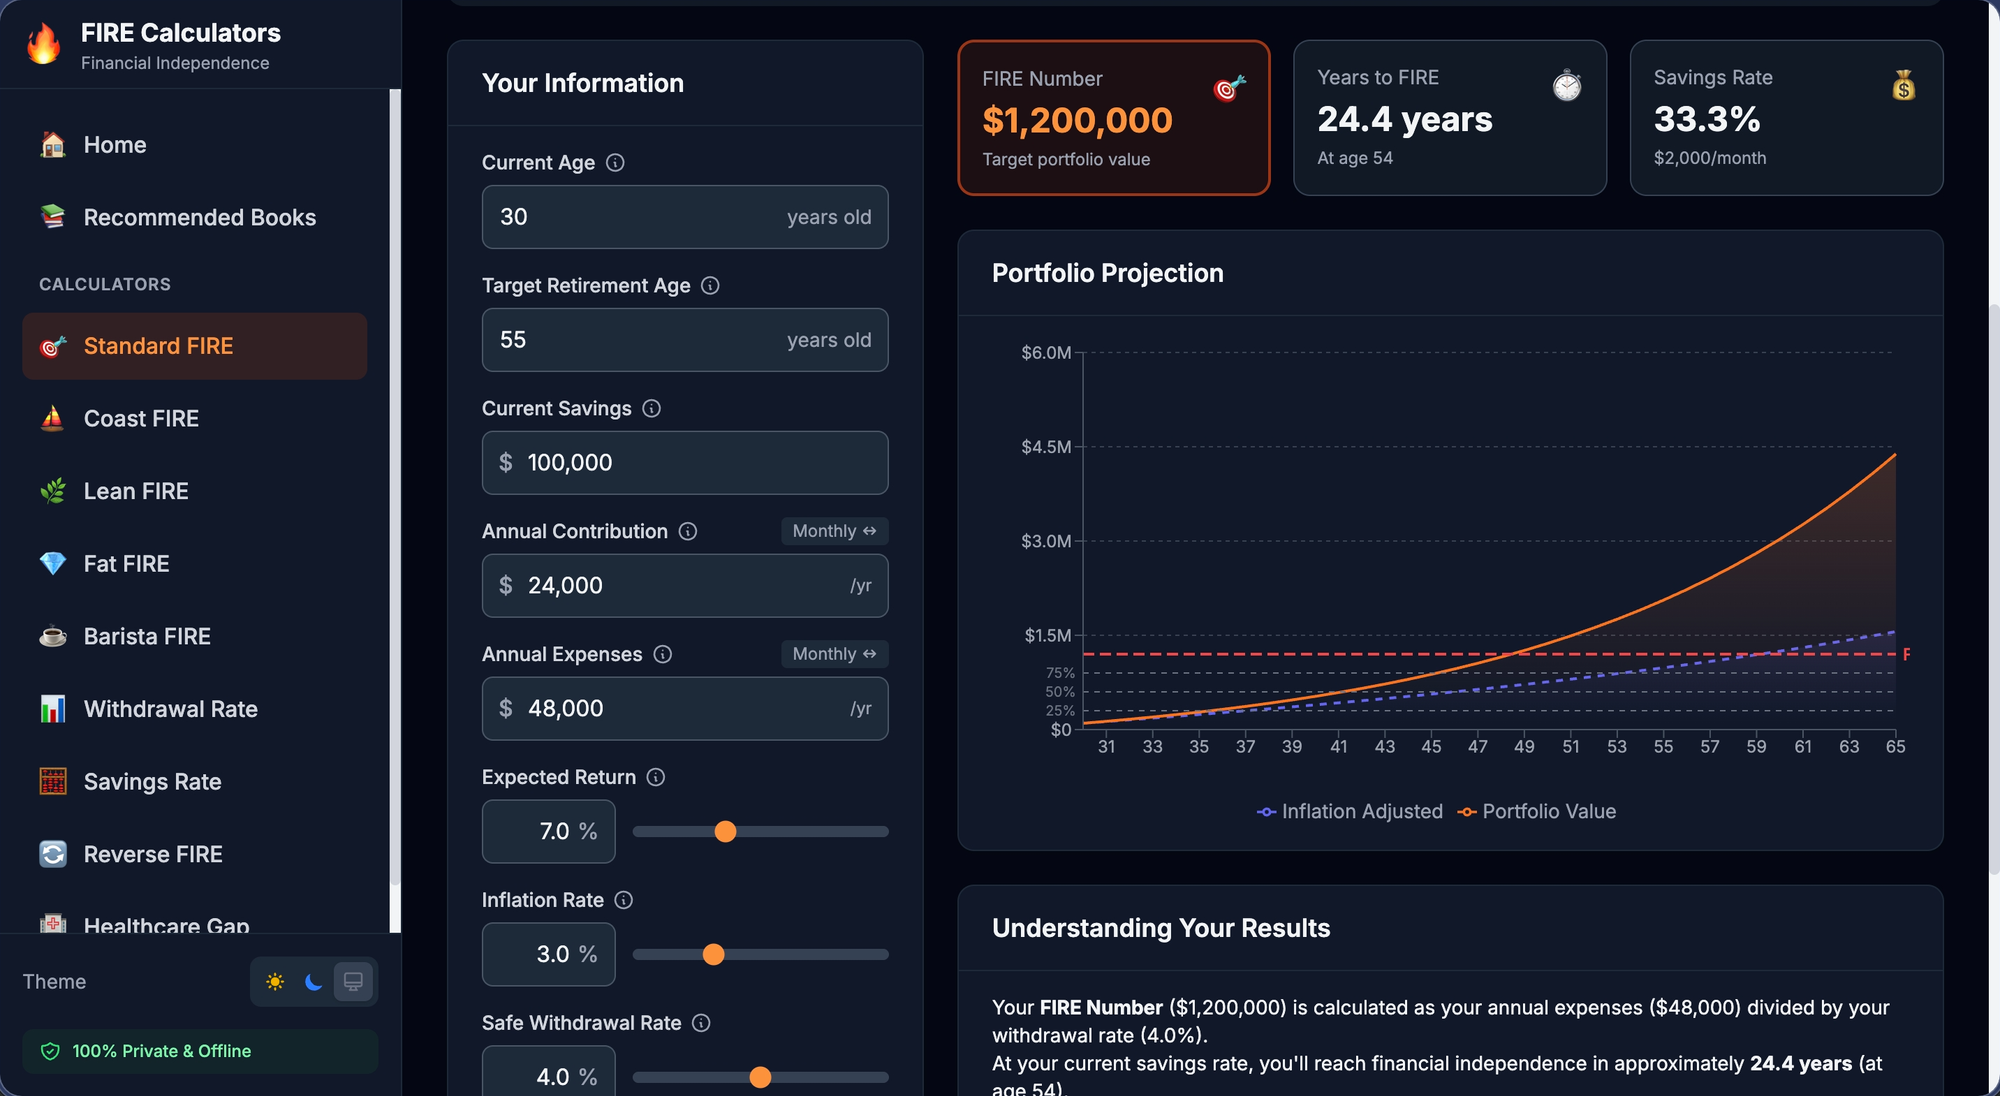
Task: Click the Lean FIRE leaf icon
Action: tap(54, 490)
